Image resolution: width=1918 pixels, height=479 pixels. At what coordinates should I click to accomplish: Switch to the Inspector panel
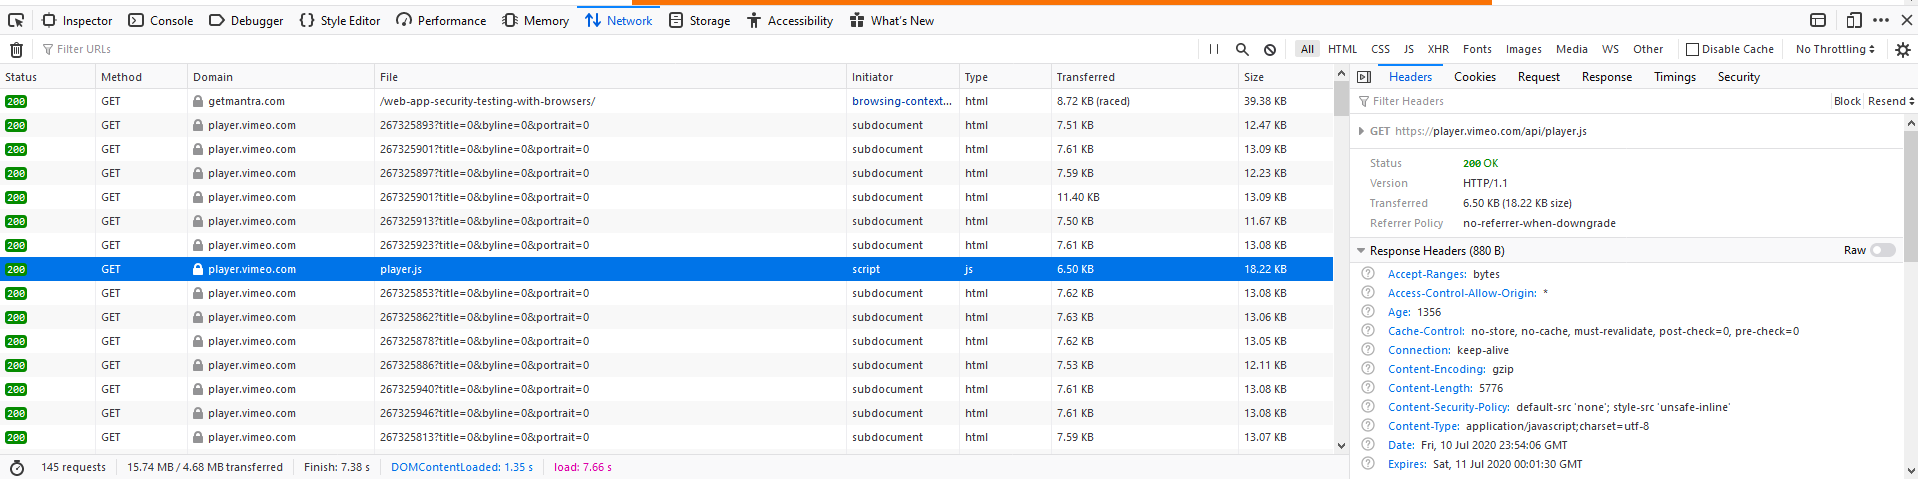pyautogui.click(x=77, y=20)
